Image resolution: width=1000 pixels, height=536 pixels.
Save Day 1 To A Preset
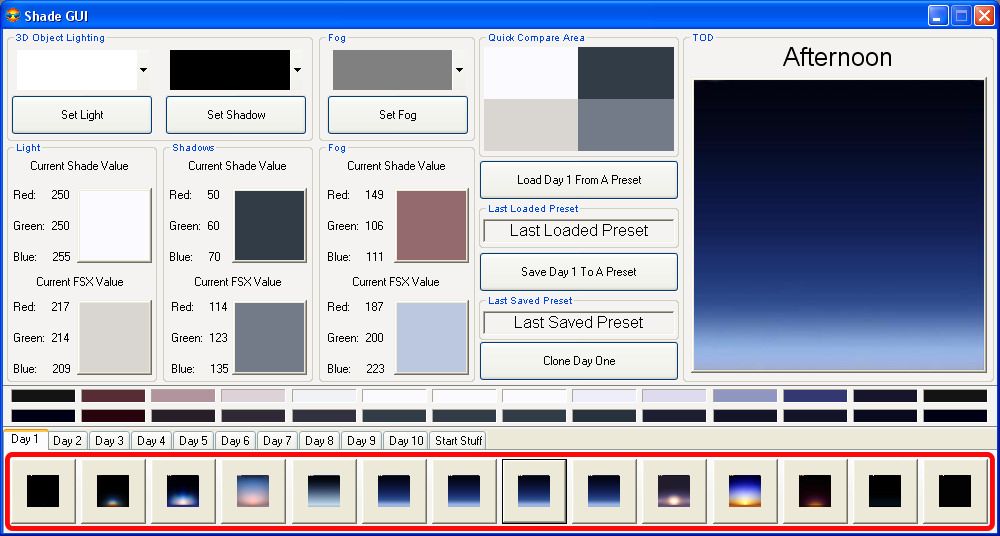(x=578, y=272)
